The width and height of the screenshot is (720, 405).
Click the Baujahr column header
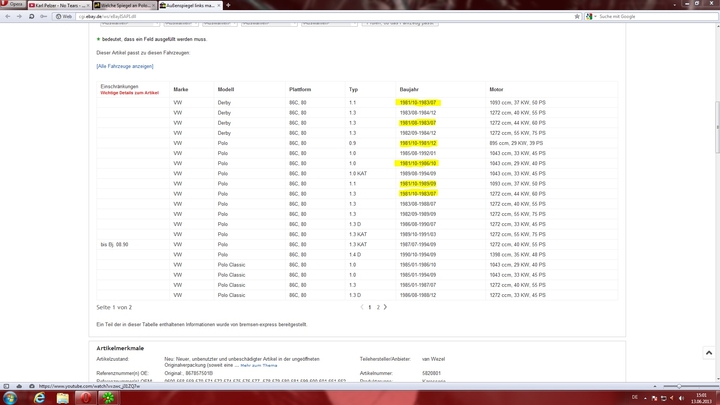point(409,90)
